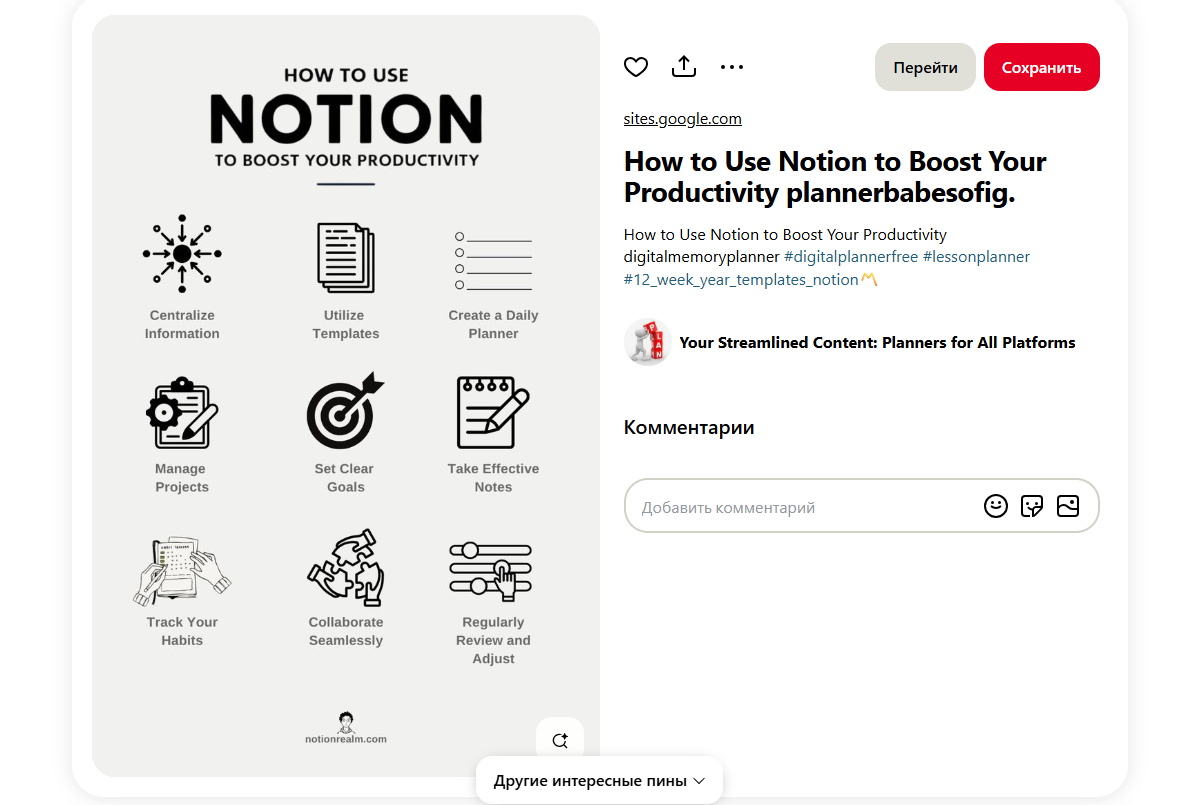
Task: Click the Manage Projects clipboard icon
Action: (182, 412)
